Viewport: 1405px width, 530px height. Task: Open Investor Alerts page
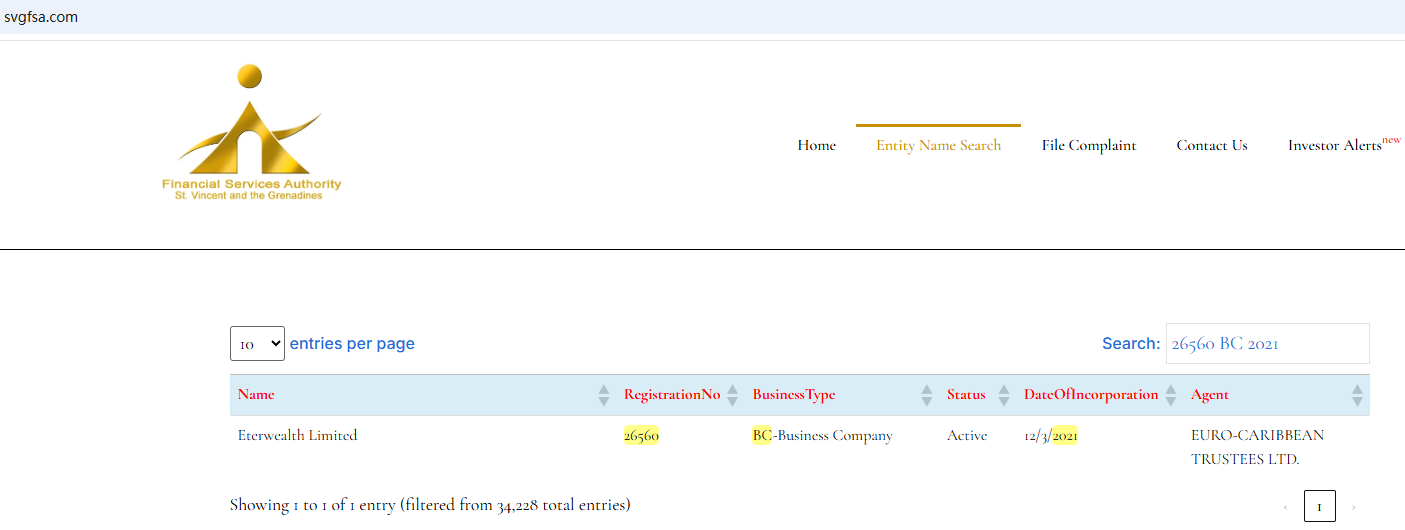click(1334, 145)
